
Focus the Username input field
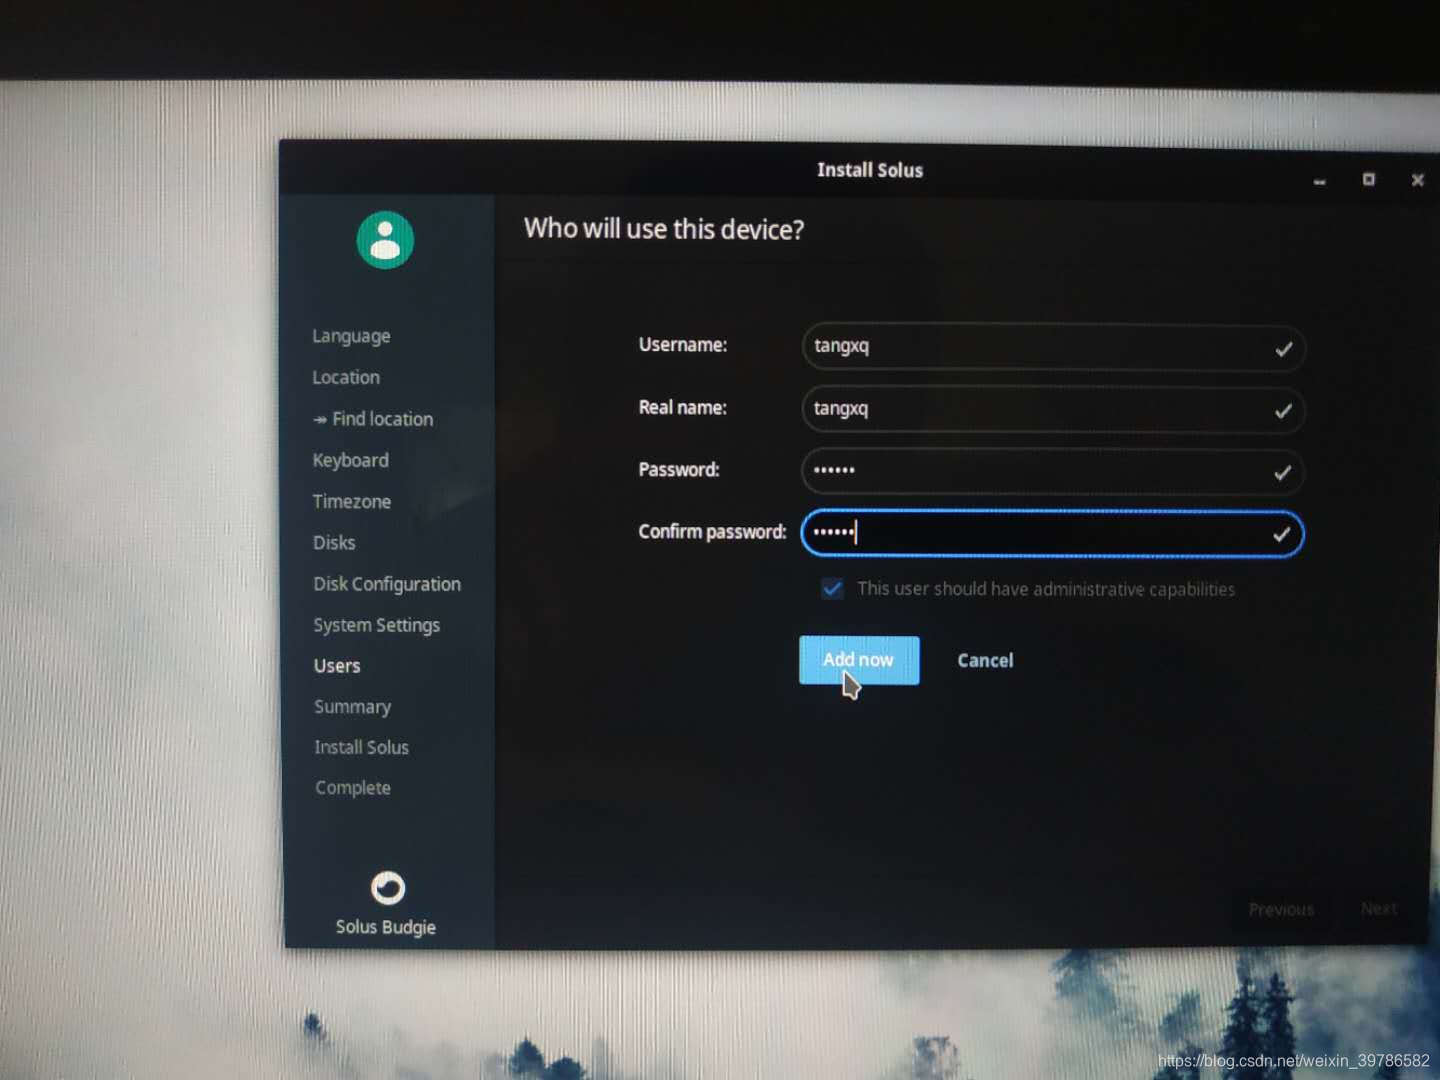coord(1053,348)
